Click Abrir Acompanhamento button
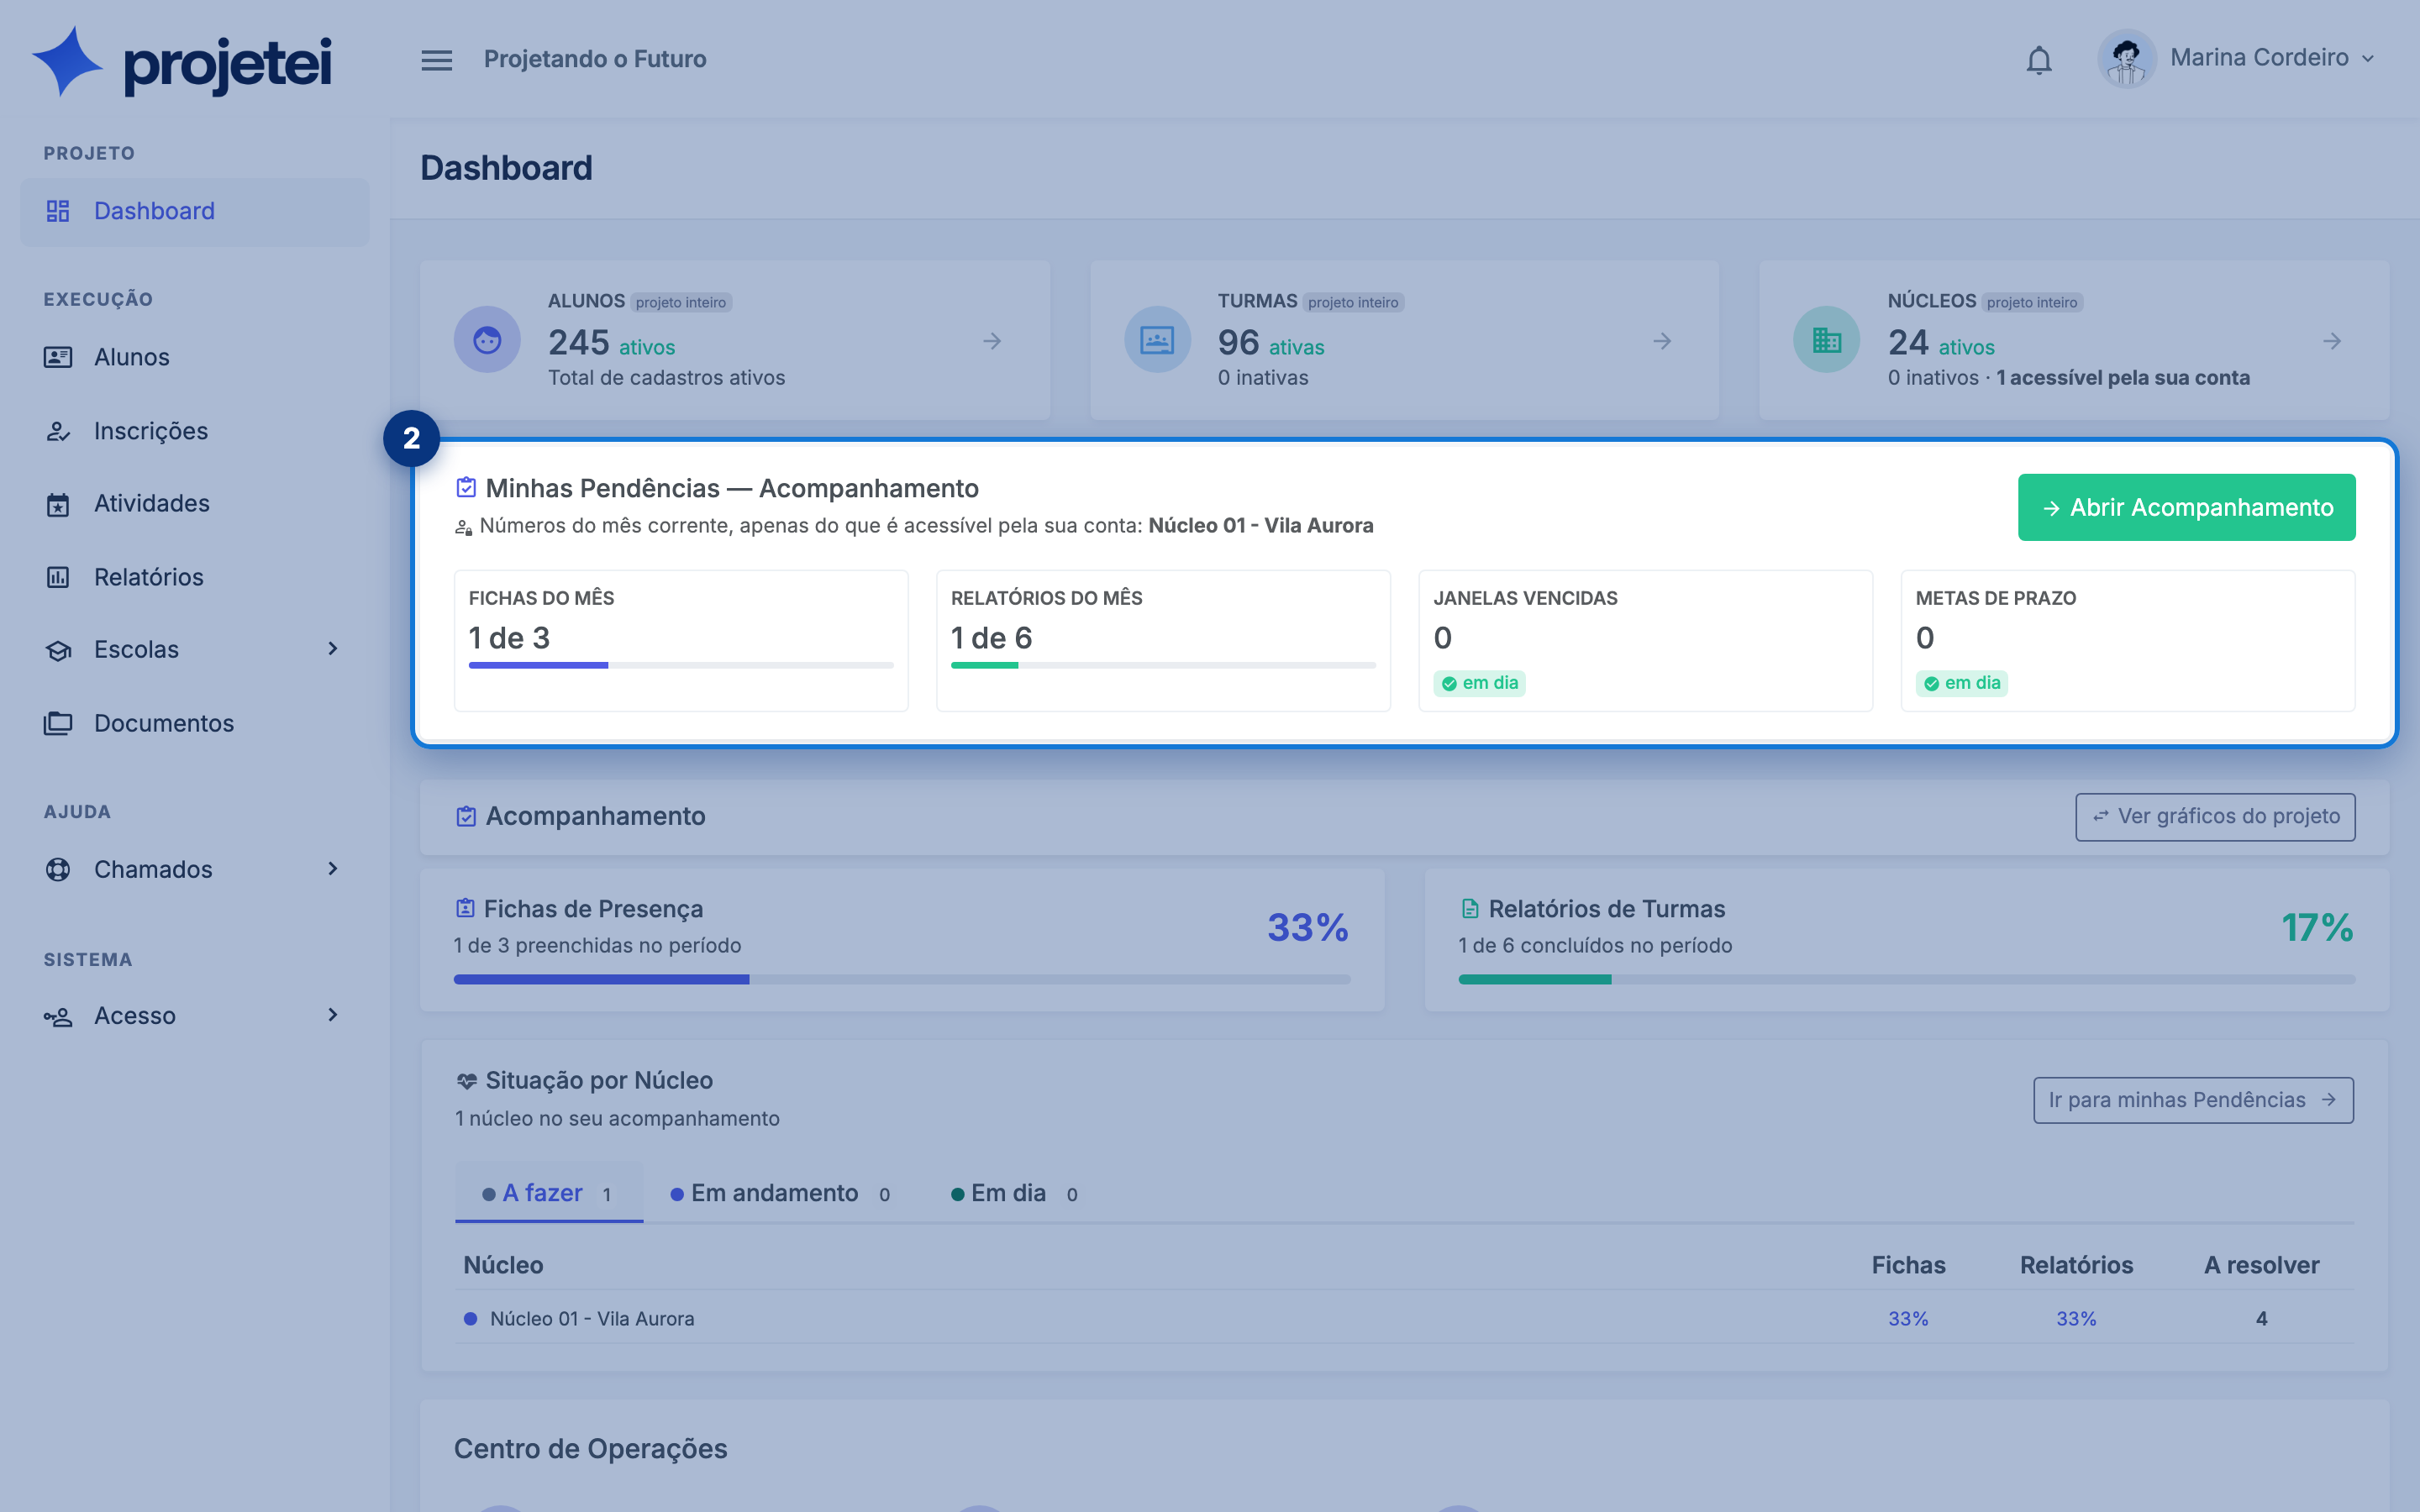2420x1512 pixels. [x=2186, y=507]
